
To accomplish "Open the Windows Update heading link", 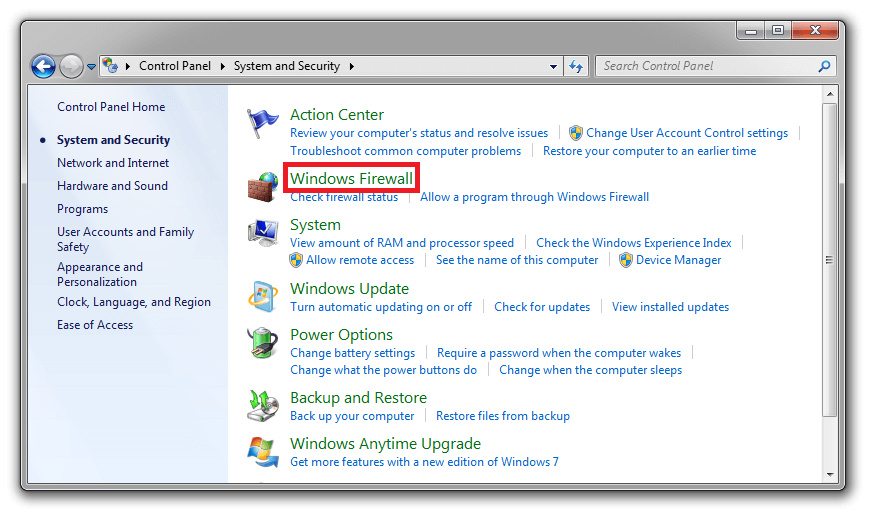I will coord(349,288).
